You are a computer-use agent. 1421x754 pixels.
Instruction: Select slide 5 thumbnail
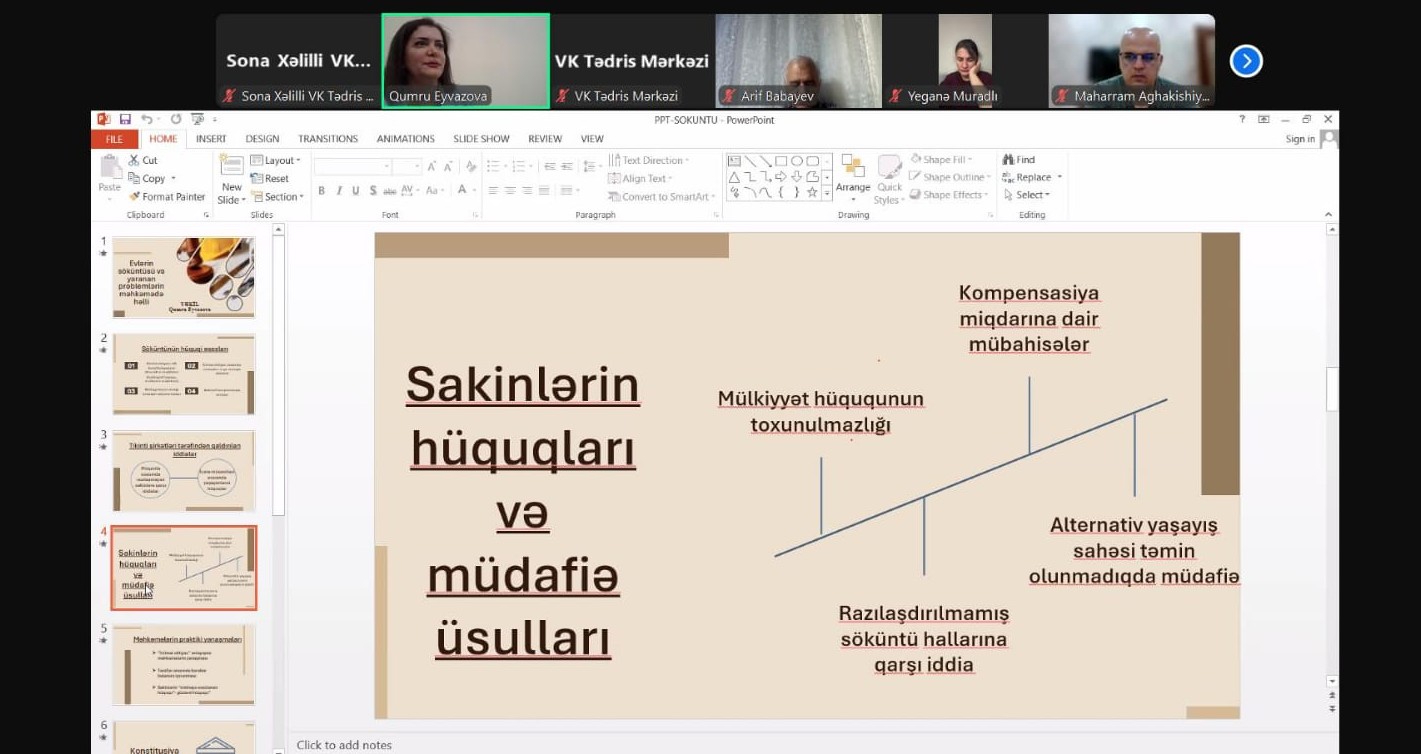point(184,665)
